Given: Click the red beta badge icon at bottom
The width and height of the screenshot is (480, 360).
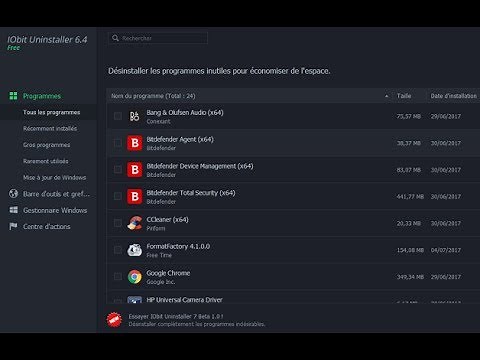Looking at the screenshot, I should coord(114,320).
